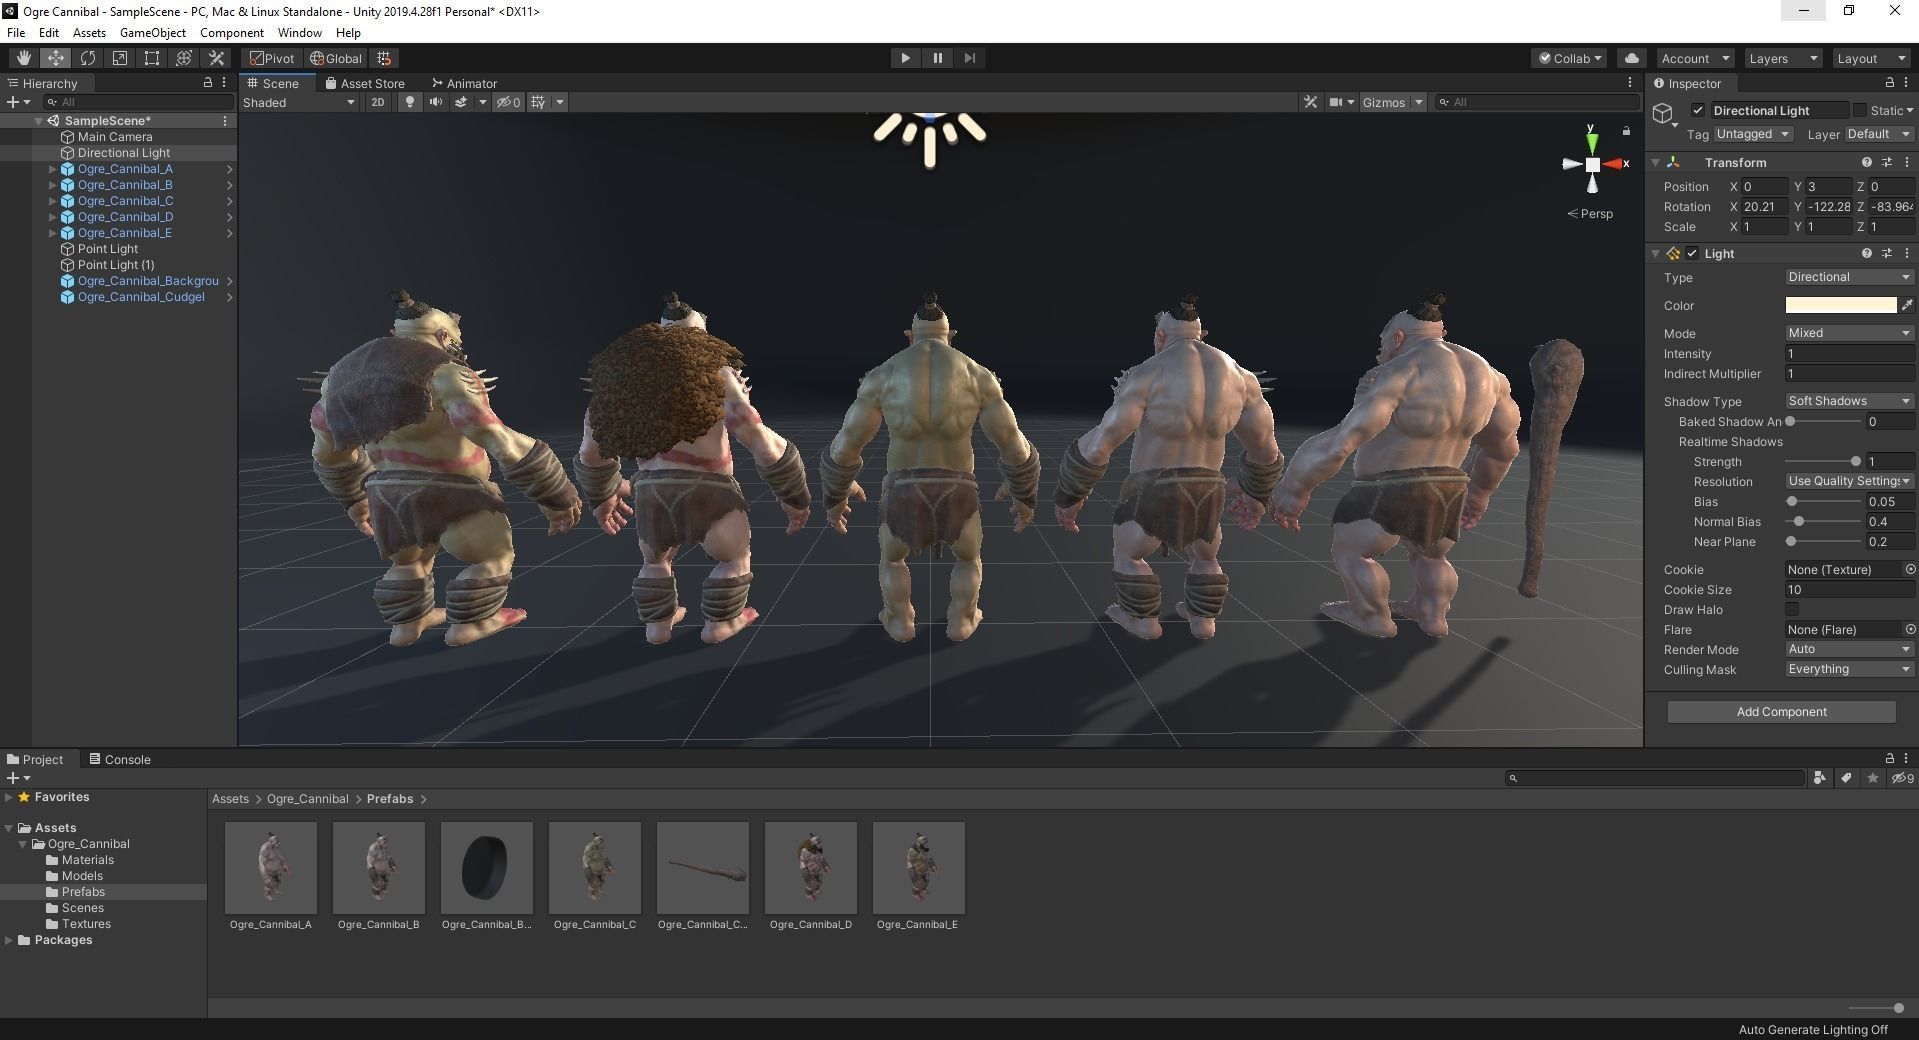
Task: Open Transform component preset icon
Action: (x=1886, y=162)
